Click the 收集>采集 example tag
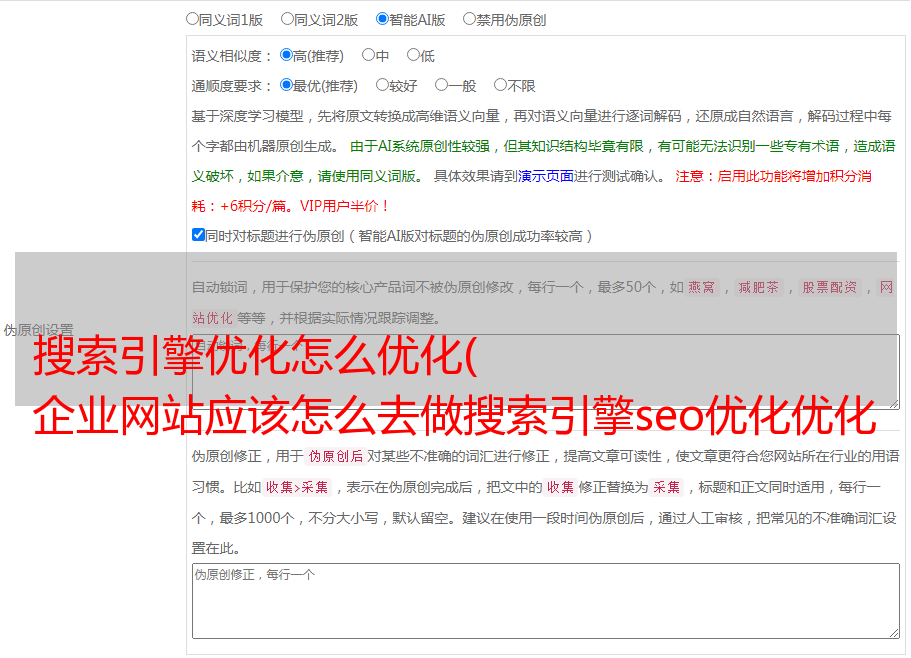 click(x=297, y=487)
